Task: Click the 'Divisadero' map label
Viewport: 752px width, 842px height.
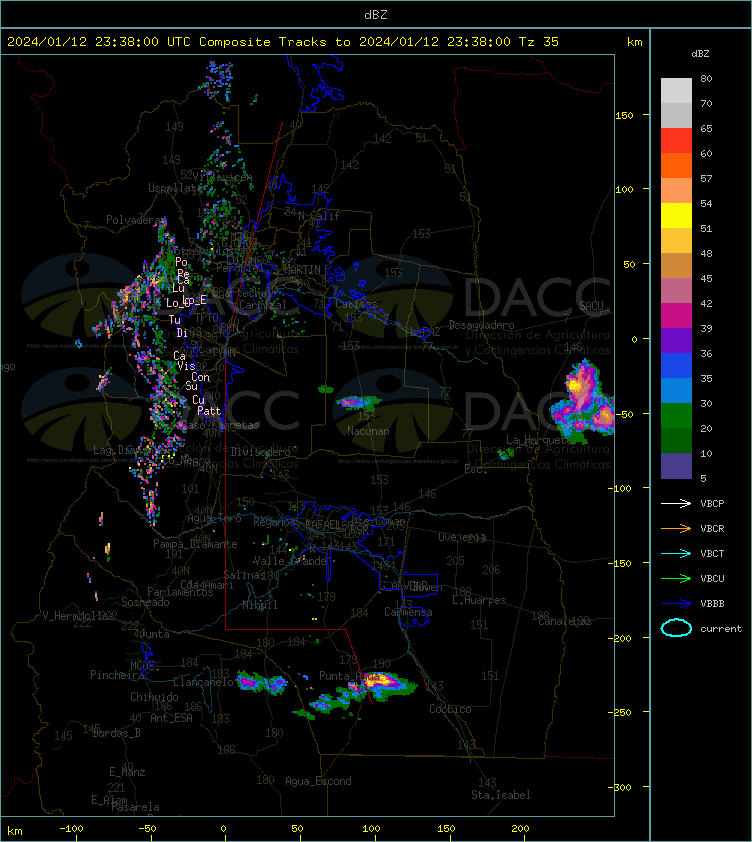Action: click(x=261, y=452)
